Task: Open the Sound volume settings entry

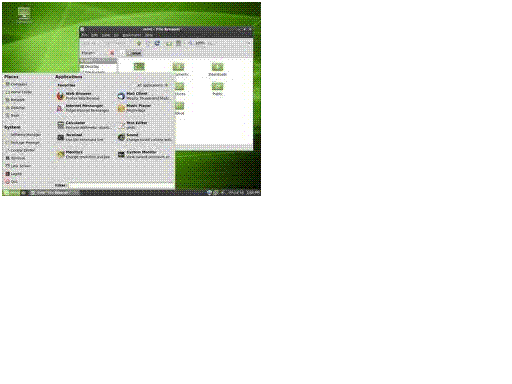Action: [144, 137]
